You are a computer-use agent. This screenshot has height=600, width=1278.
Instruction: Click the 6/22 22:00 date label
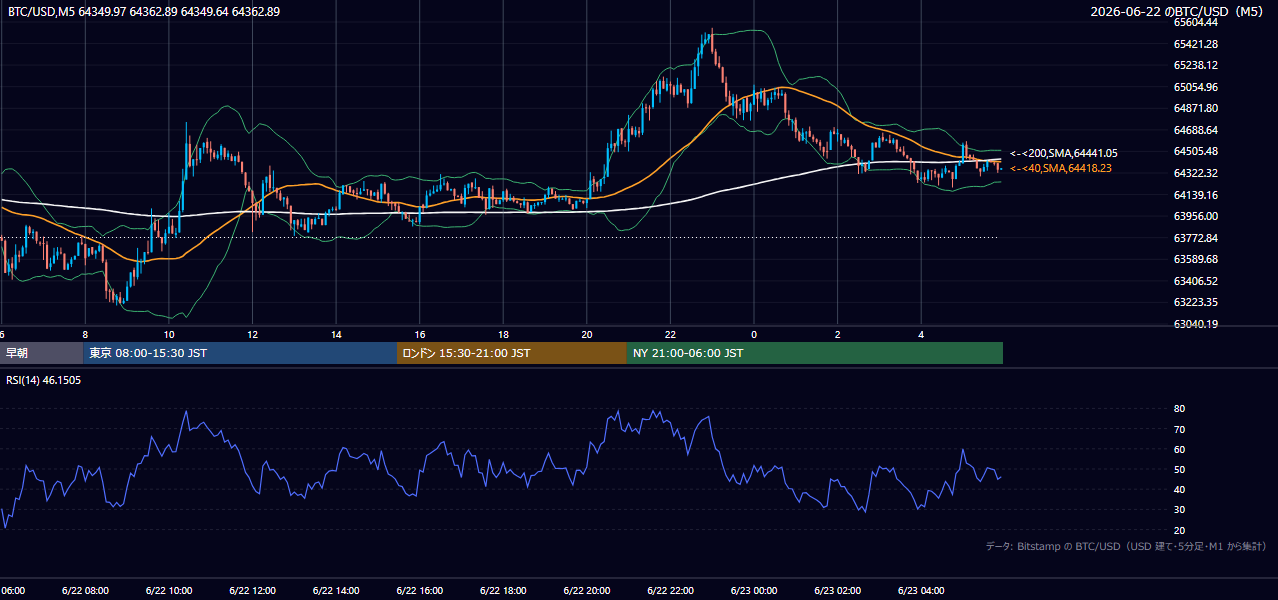(x=670, y=591)
